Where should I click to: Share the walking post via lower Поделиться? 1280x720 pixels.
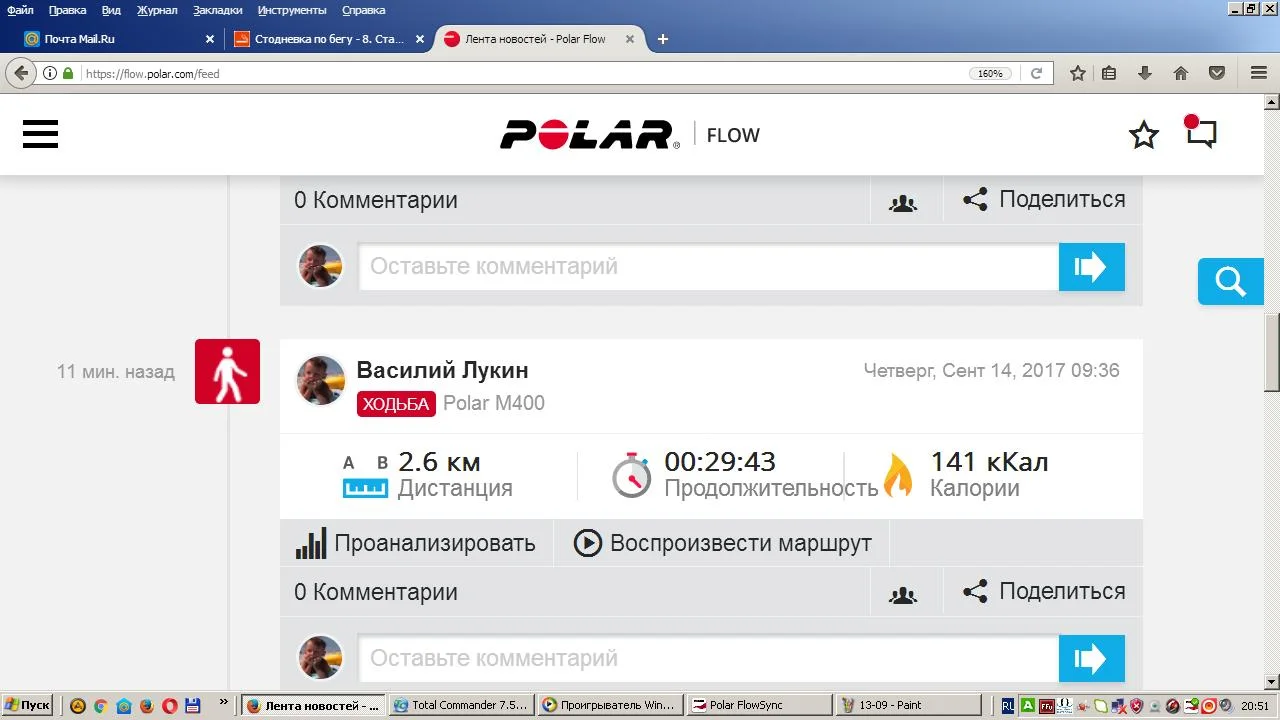1044,591
